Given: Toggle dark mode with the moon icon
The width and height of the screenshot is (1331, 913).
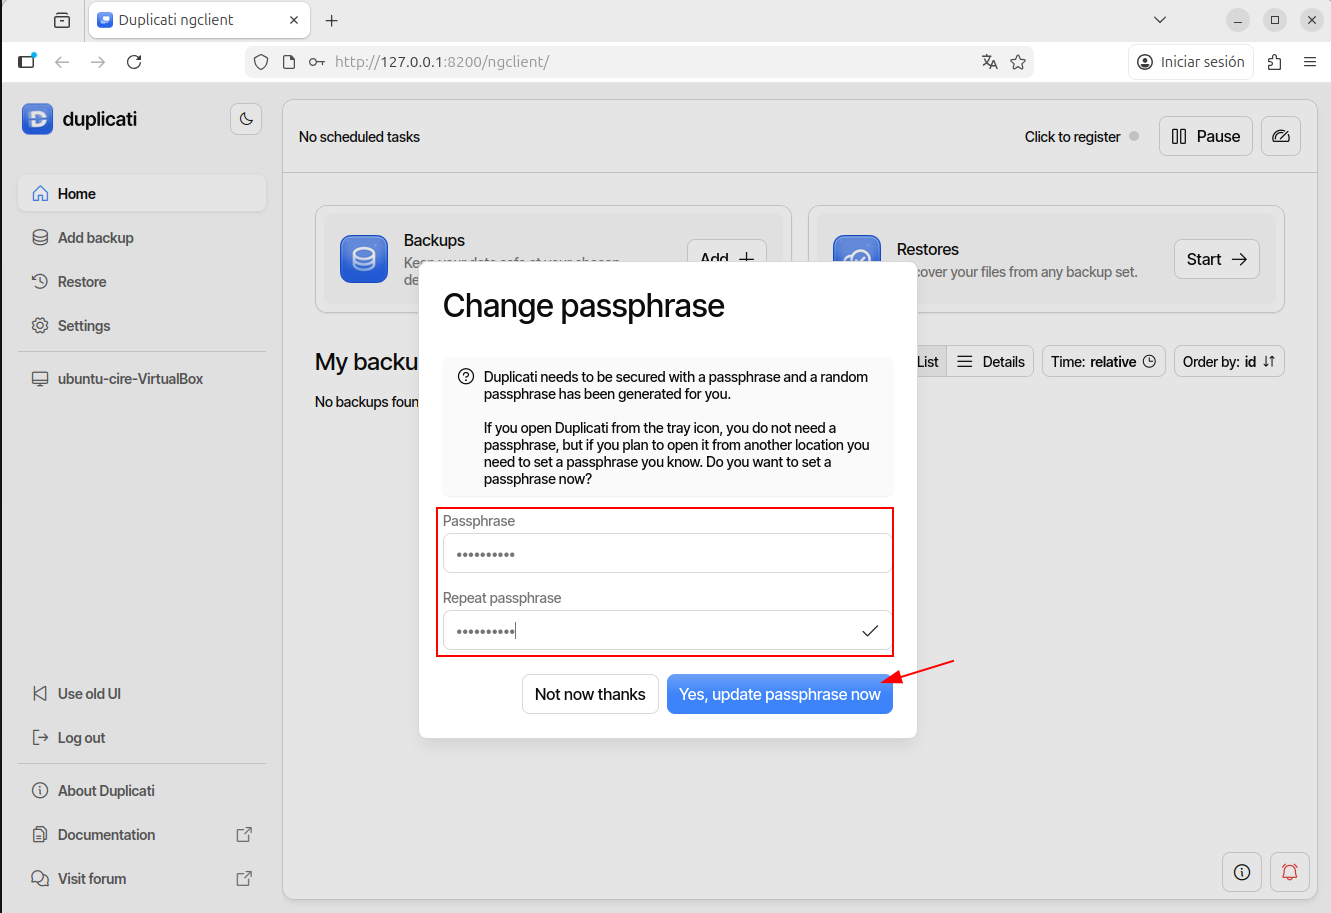Looking at the screenshot, I should (x=245, y=119).
